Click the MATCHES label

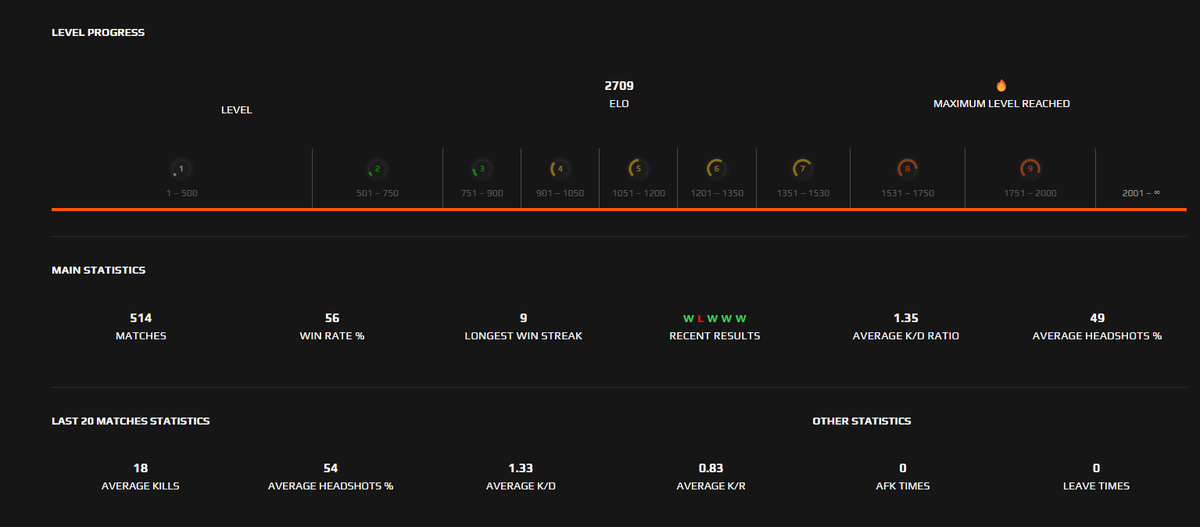[141, 336]
